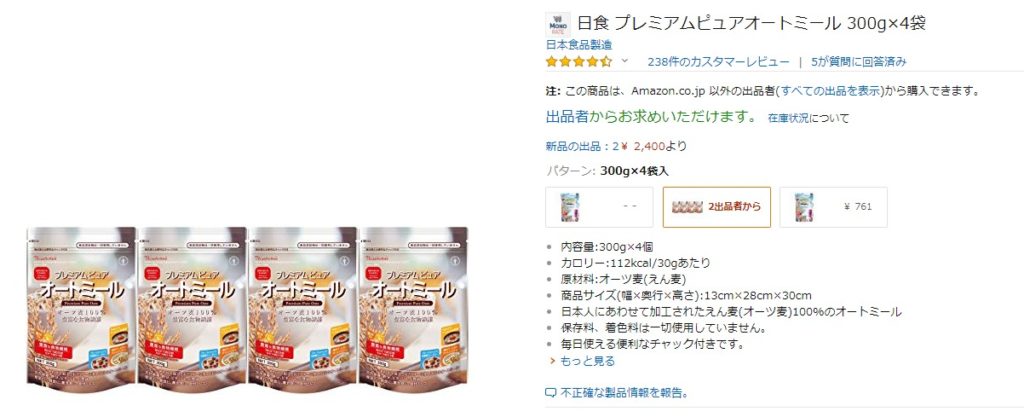This screenshot has height=417, width=1024.
Task: Select first pattern option with single bag thumbnail
Action: pos(600,207)
